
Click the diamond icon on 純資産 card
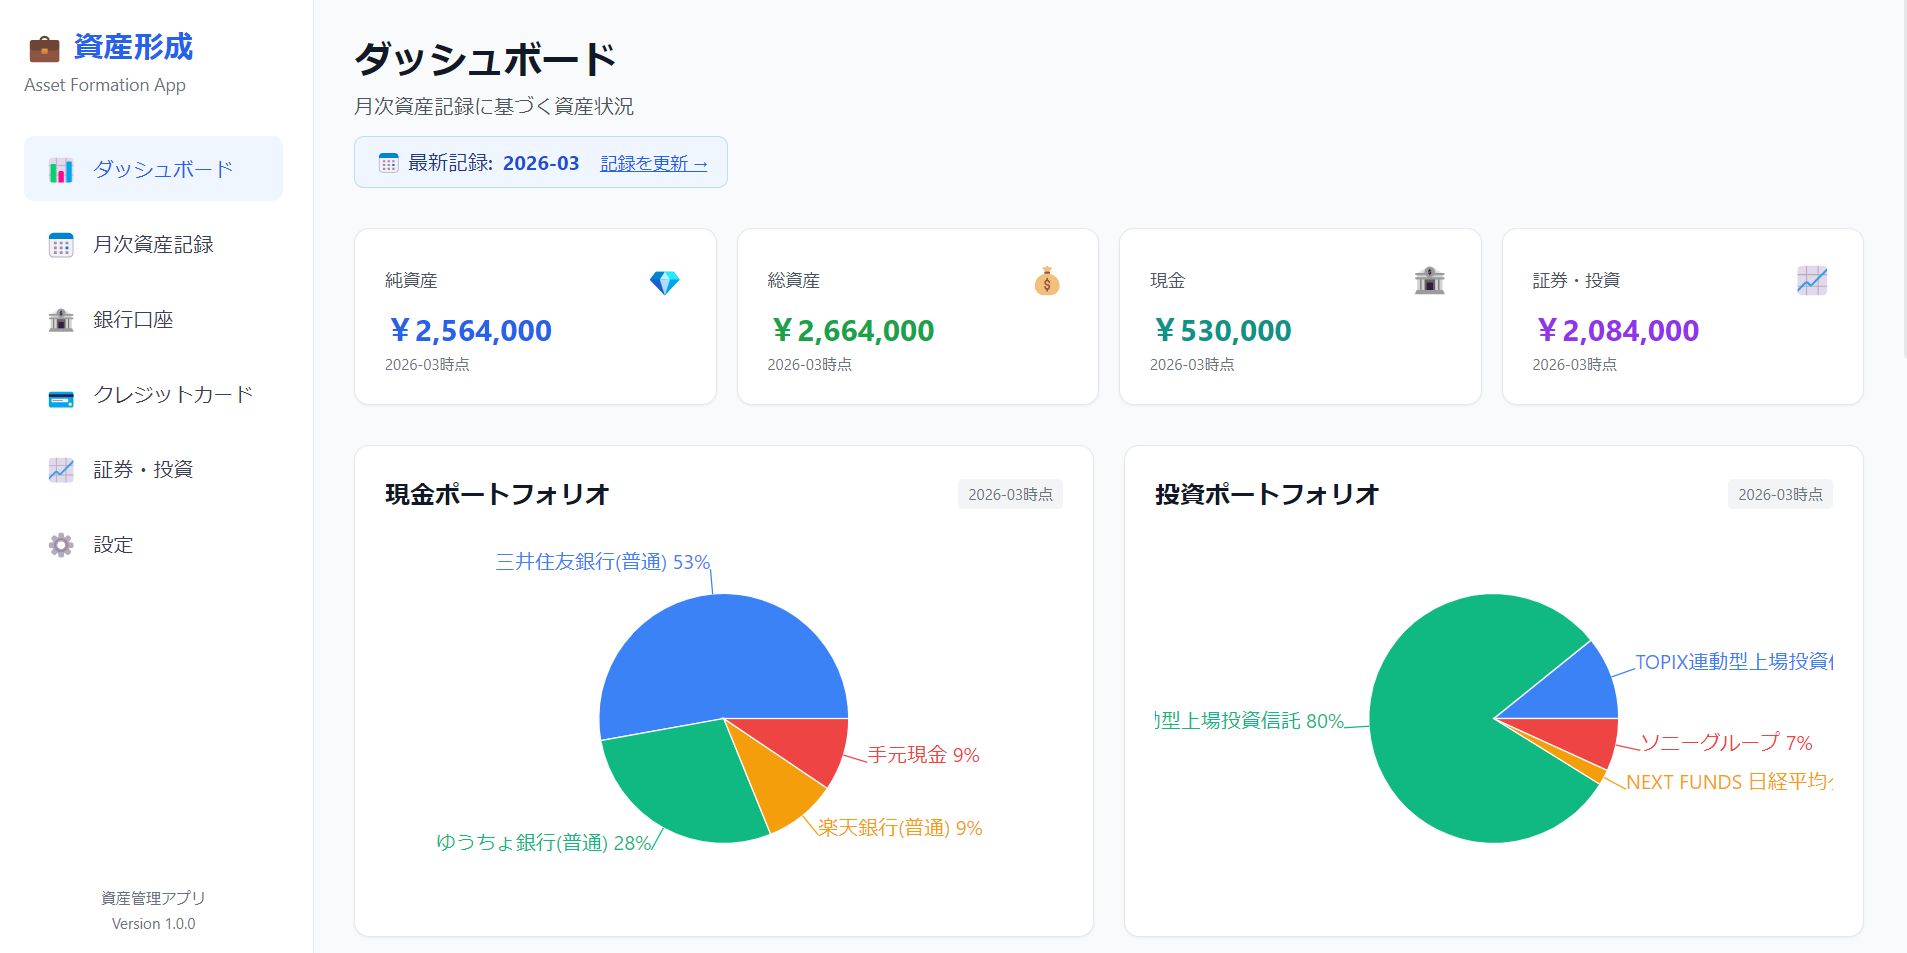click(x=667, y=281)
